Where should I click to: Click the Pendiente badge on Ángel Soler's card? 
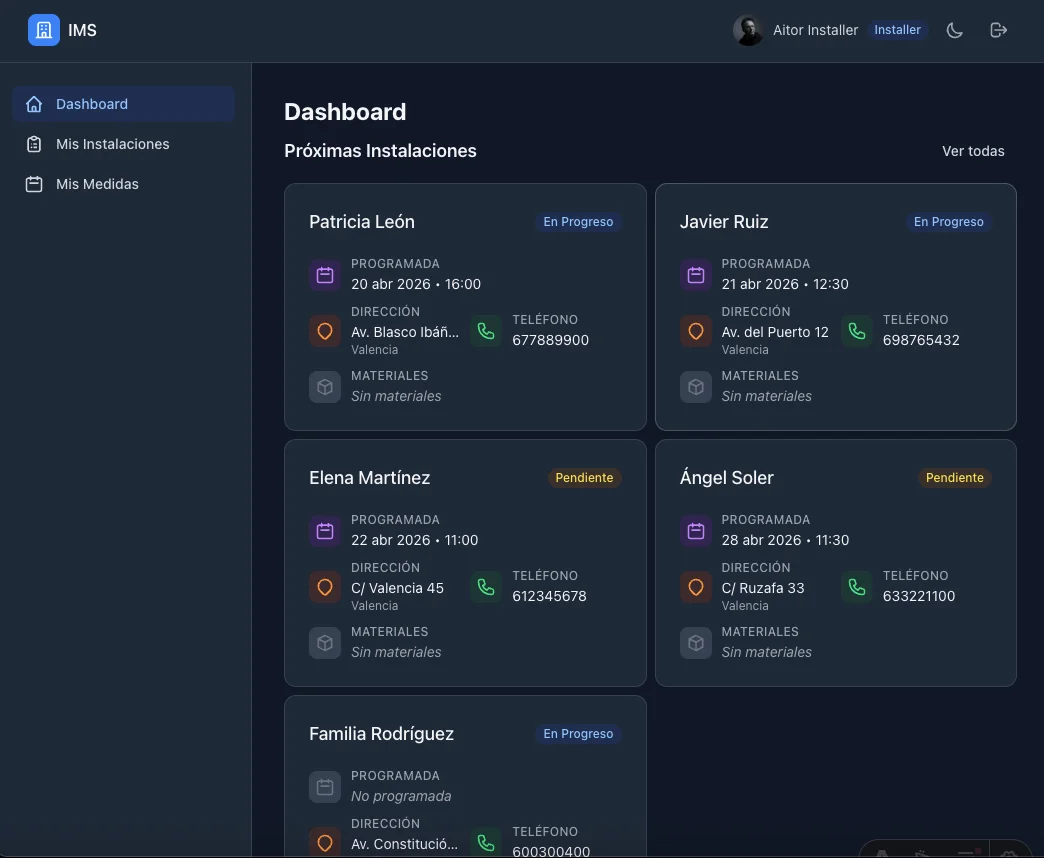(x=954, y=477)
